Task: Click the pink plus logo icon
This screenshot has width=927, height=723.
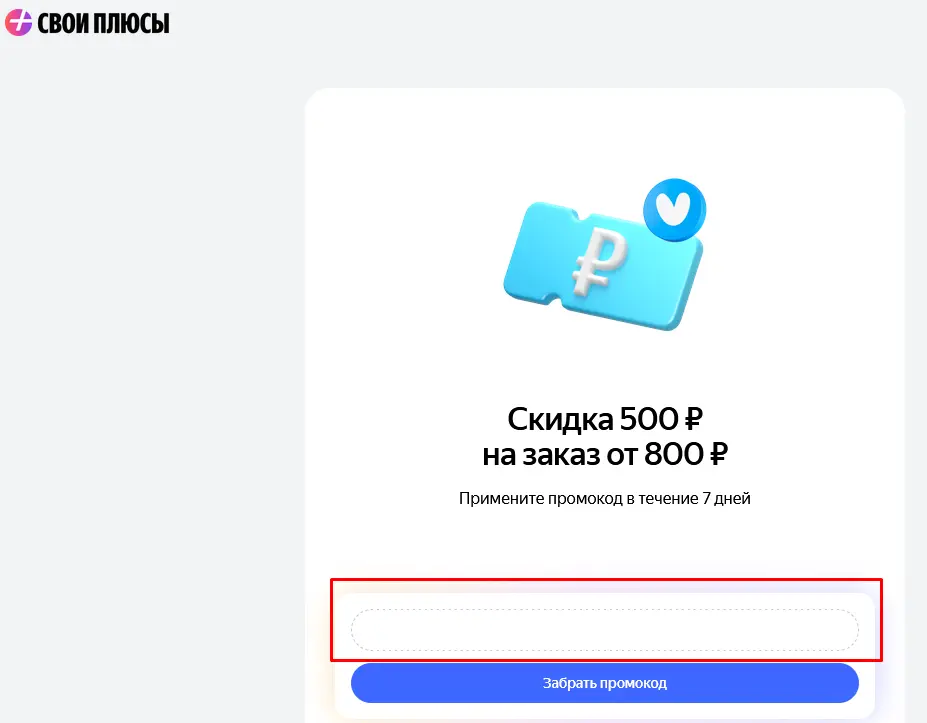Action: [x=18, y=22]
